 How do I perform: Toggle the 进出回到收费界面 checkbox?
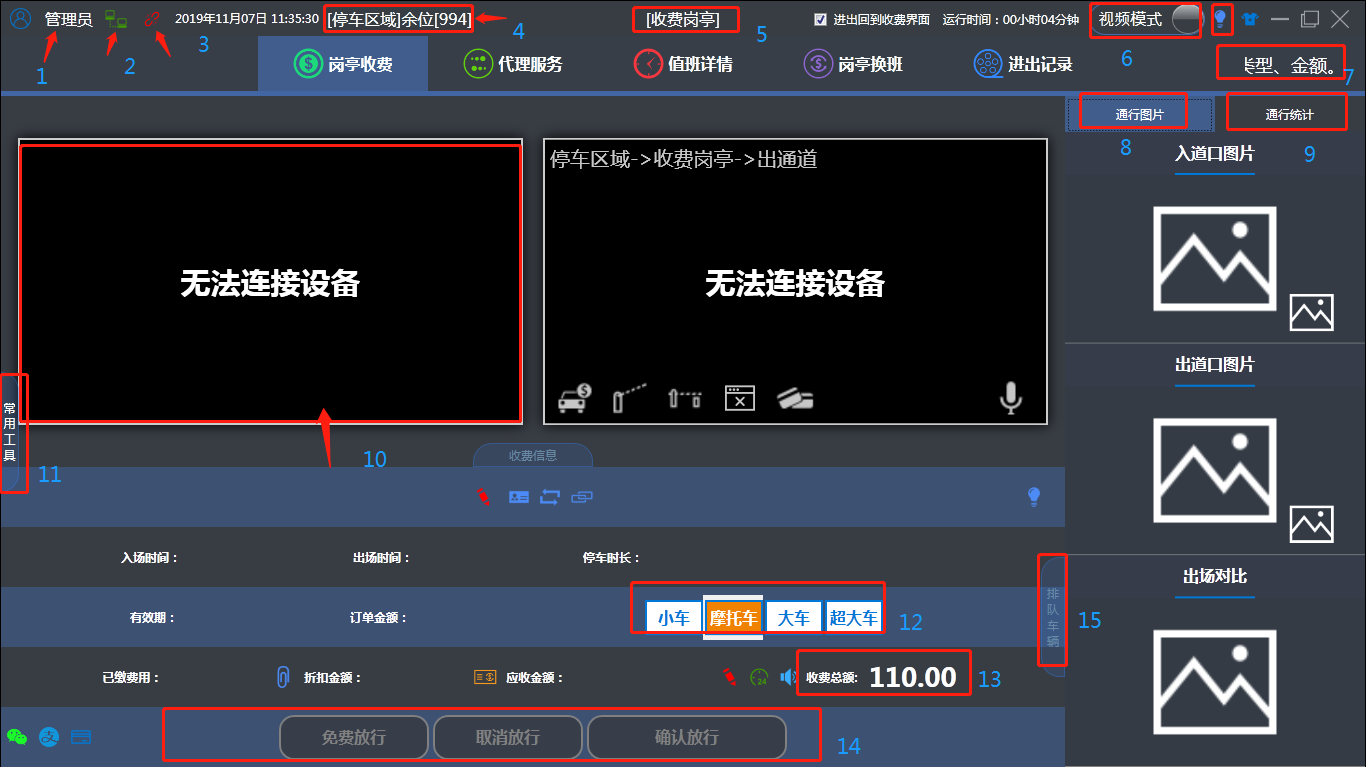tap(821, 19)
